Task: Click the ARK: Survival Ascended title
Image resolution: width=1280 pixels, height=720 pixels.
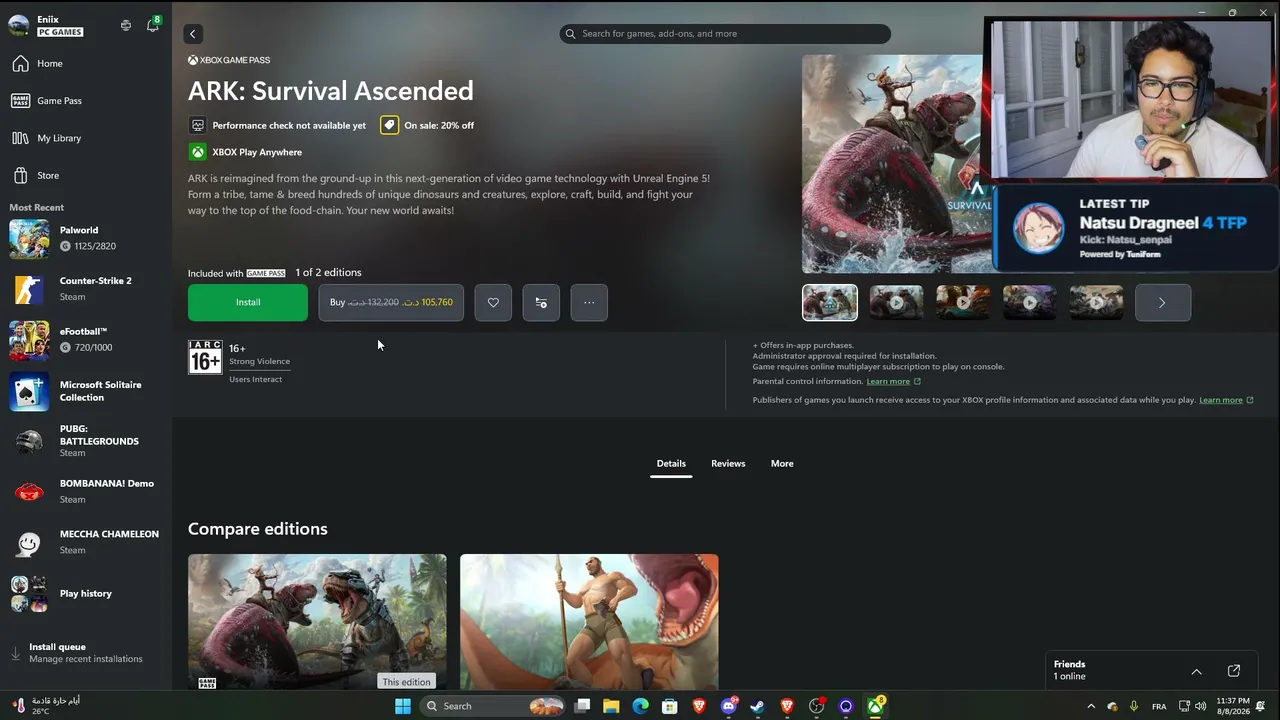Action: 331,91
